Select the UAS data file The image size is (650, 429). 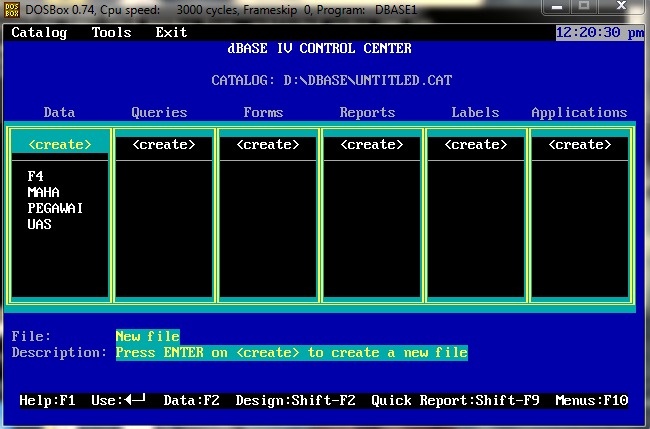[x=39, y=224]
